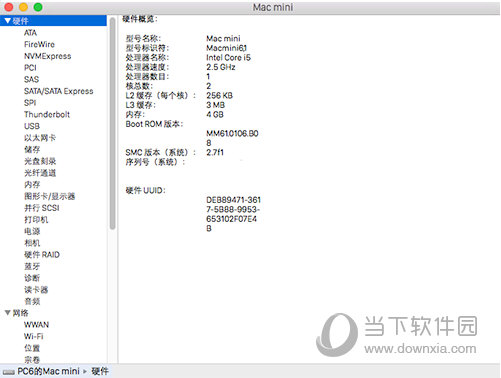This screenshot has height=378, width=501.
Task: Select FireWire in the sidebar
Action: point(39,44)
